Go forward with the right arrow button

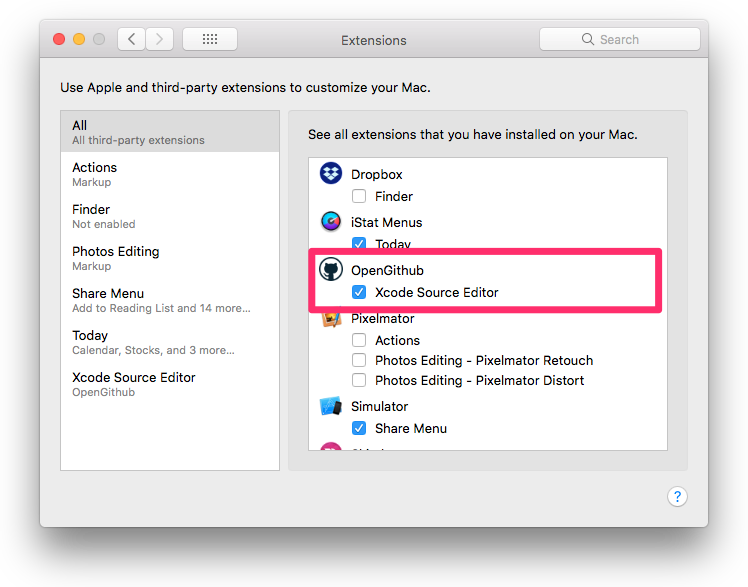[x=159, y=39]
